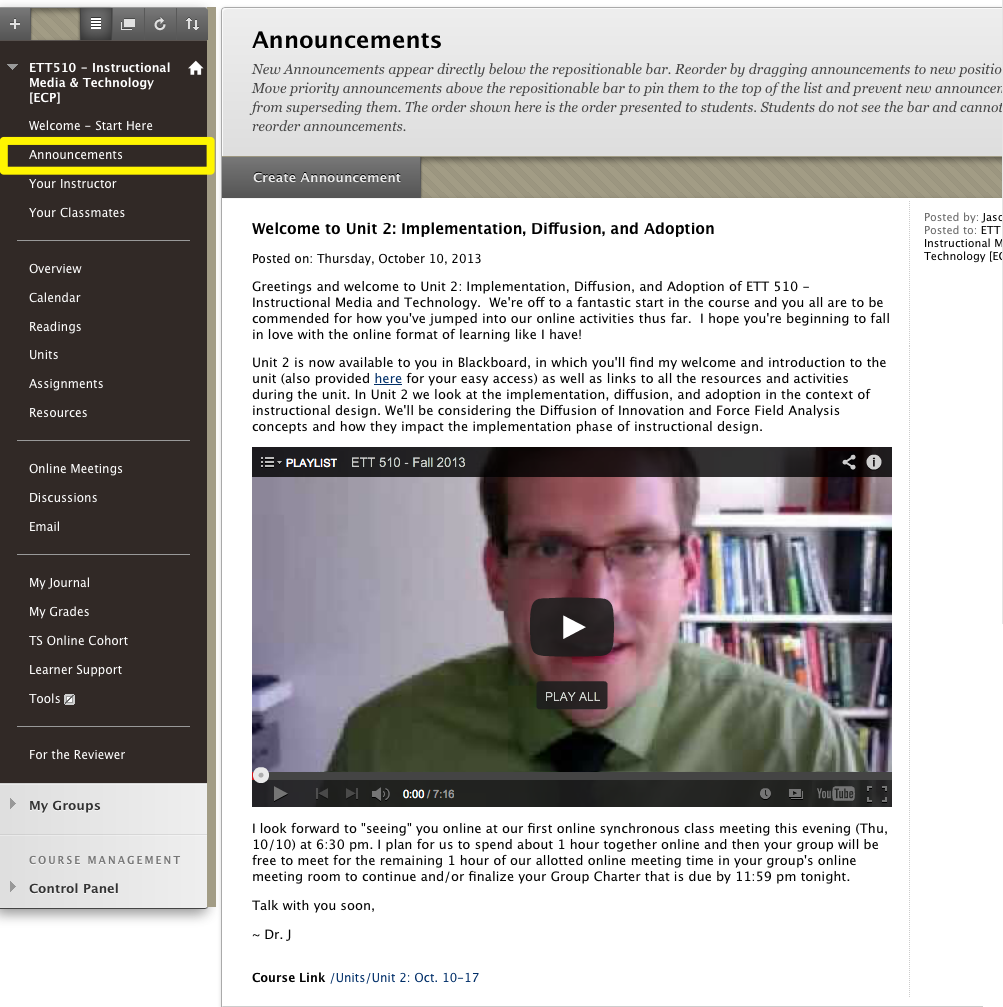
Task: Skip to previous video in playlist
Action: pyautogui.click(x=322, y=794)
